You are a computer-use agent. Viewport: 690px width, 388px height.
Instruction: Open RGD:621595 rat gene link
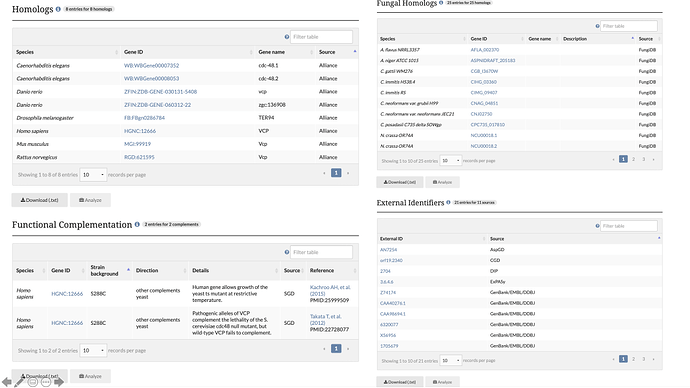pos(139,157)
